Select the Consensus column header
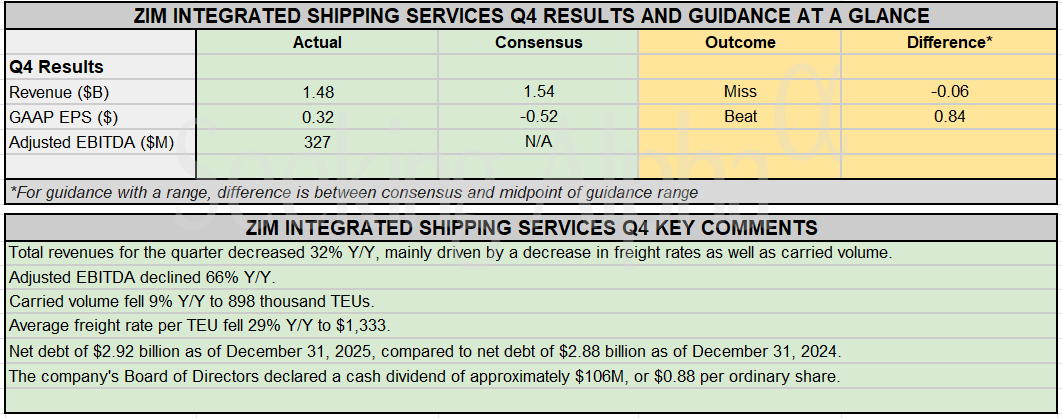This screenshot has height=418, width=1062. coord(538,42)
